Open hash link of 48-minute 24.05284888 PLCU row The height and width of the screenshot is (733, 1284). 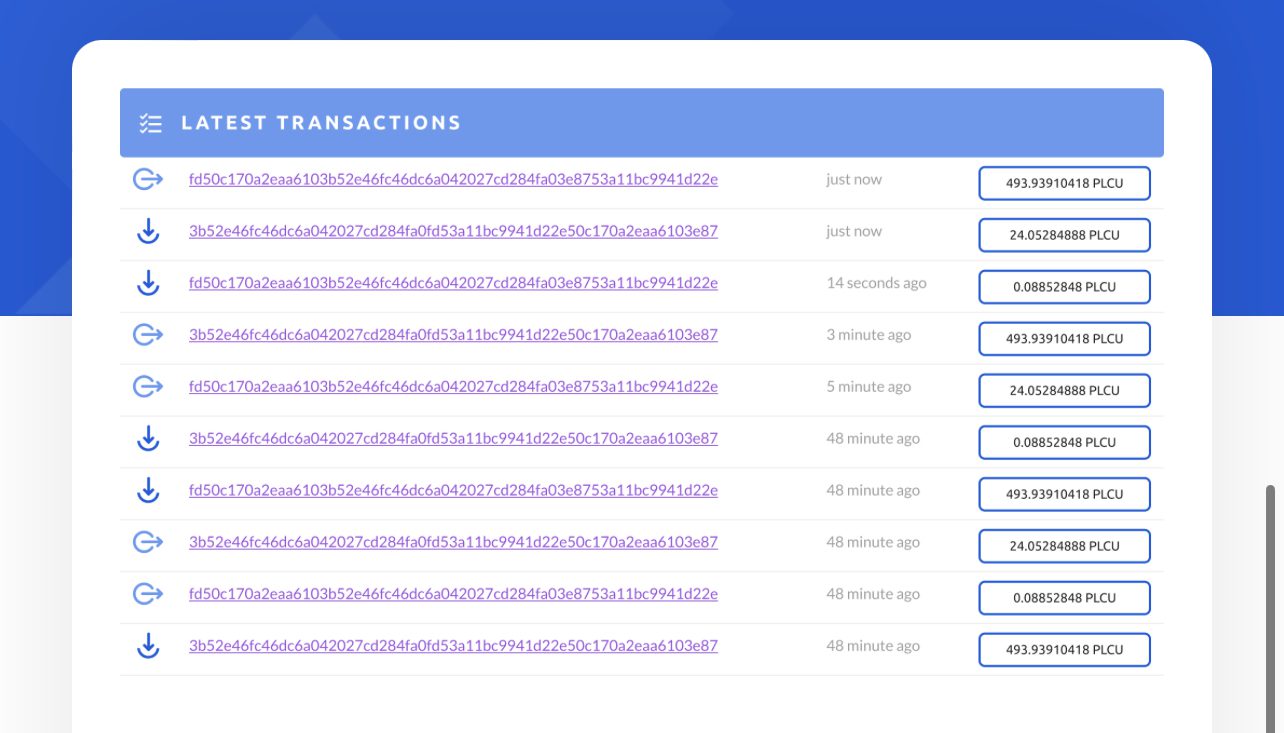click(x=453, y=543)
